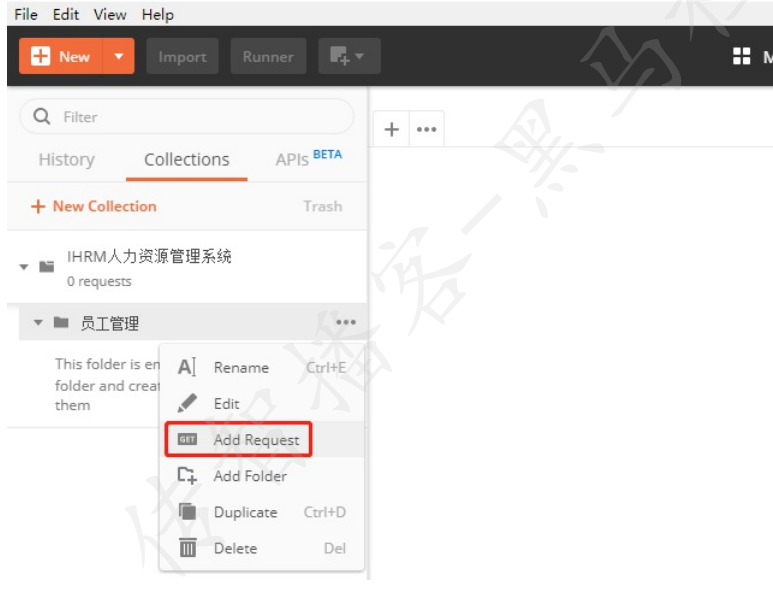The image size is (773, 593).
Task: Click the Ctrl+E shortcut label
Action: 326,368
